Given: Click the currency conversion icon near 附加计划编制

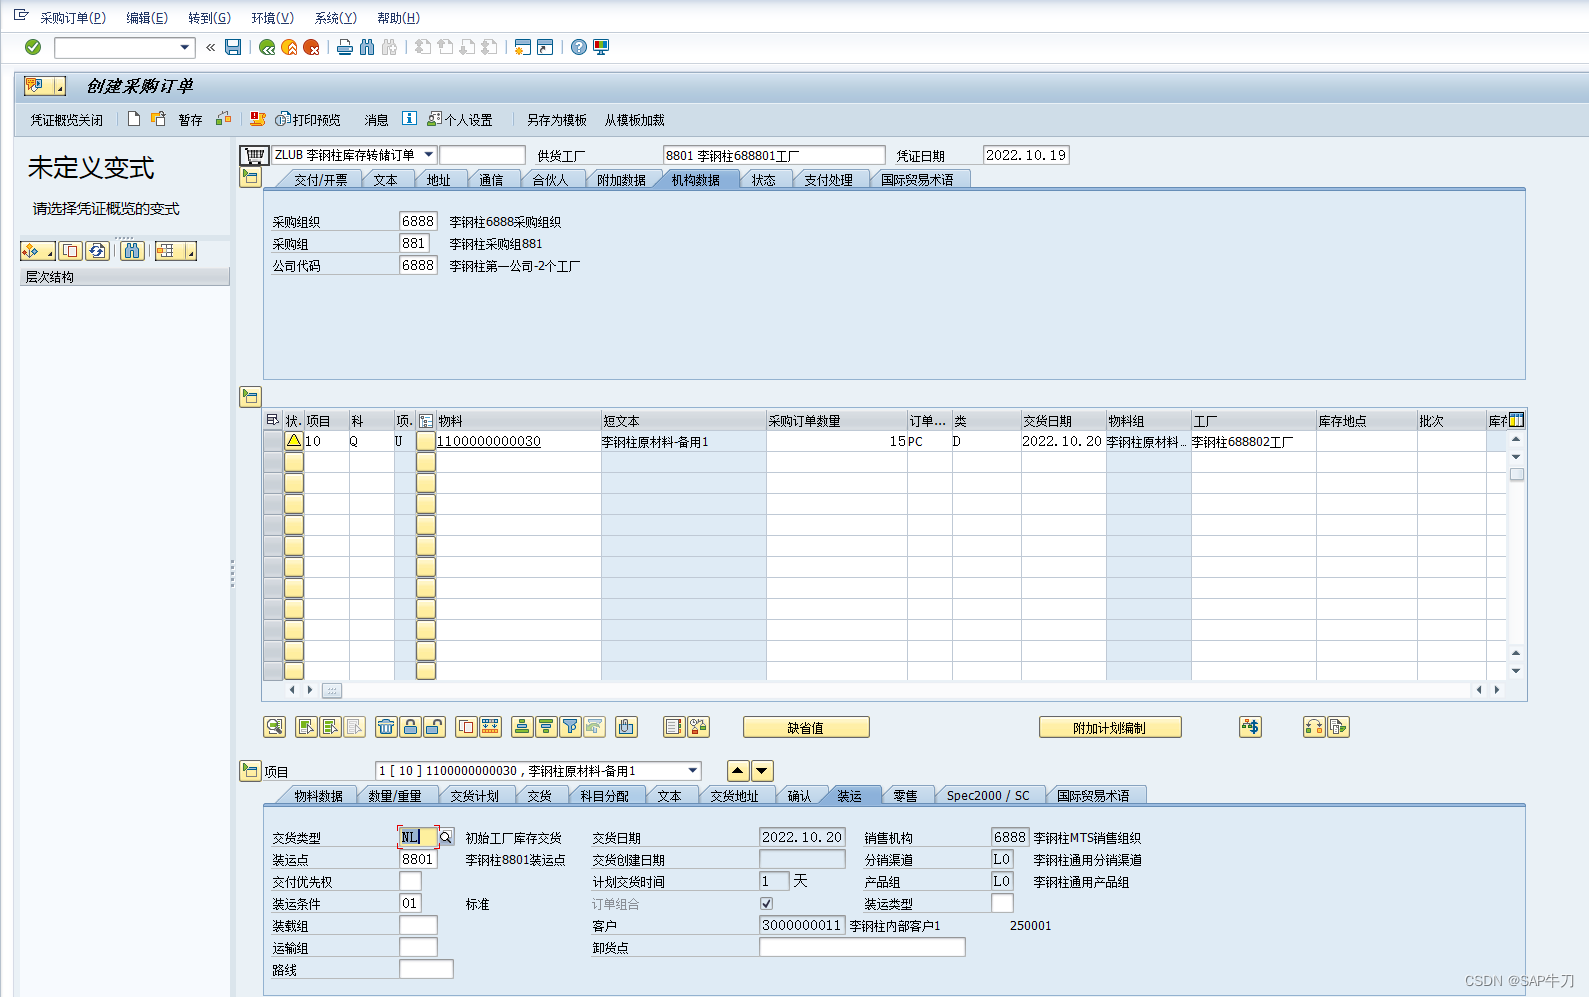Looking at the screenshot, I should (x=1250, y=727).
